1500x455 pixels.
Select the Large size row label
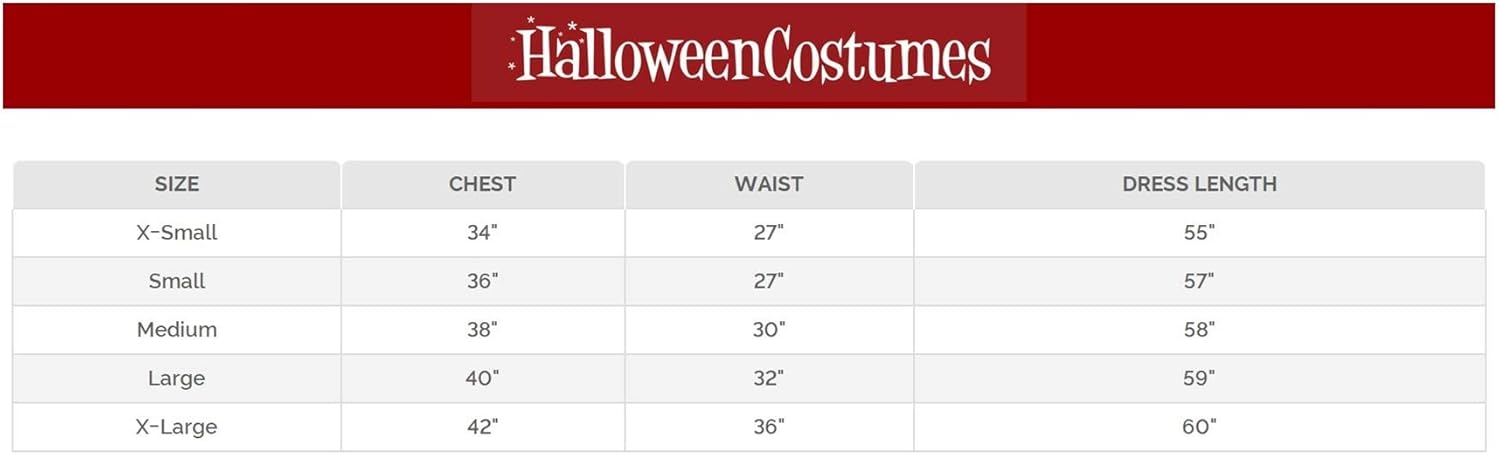(x=177, y=378)
